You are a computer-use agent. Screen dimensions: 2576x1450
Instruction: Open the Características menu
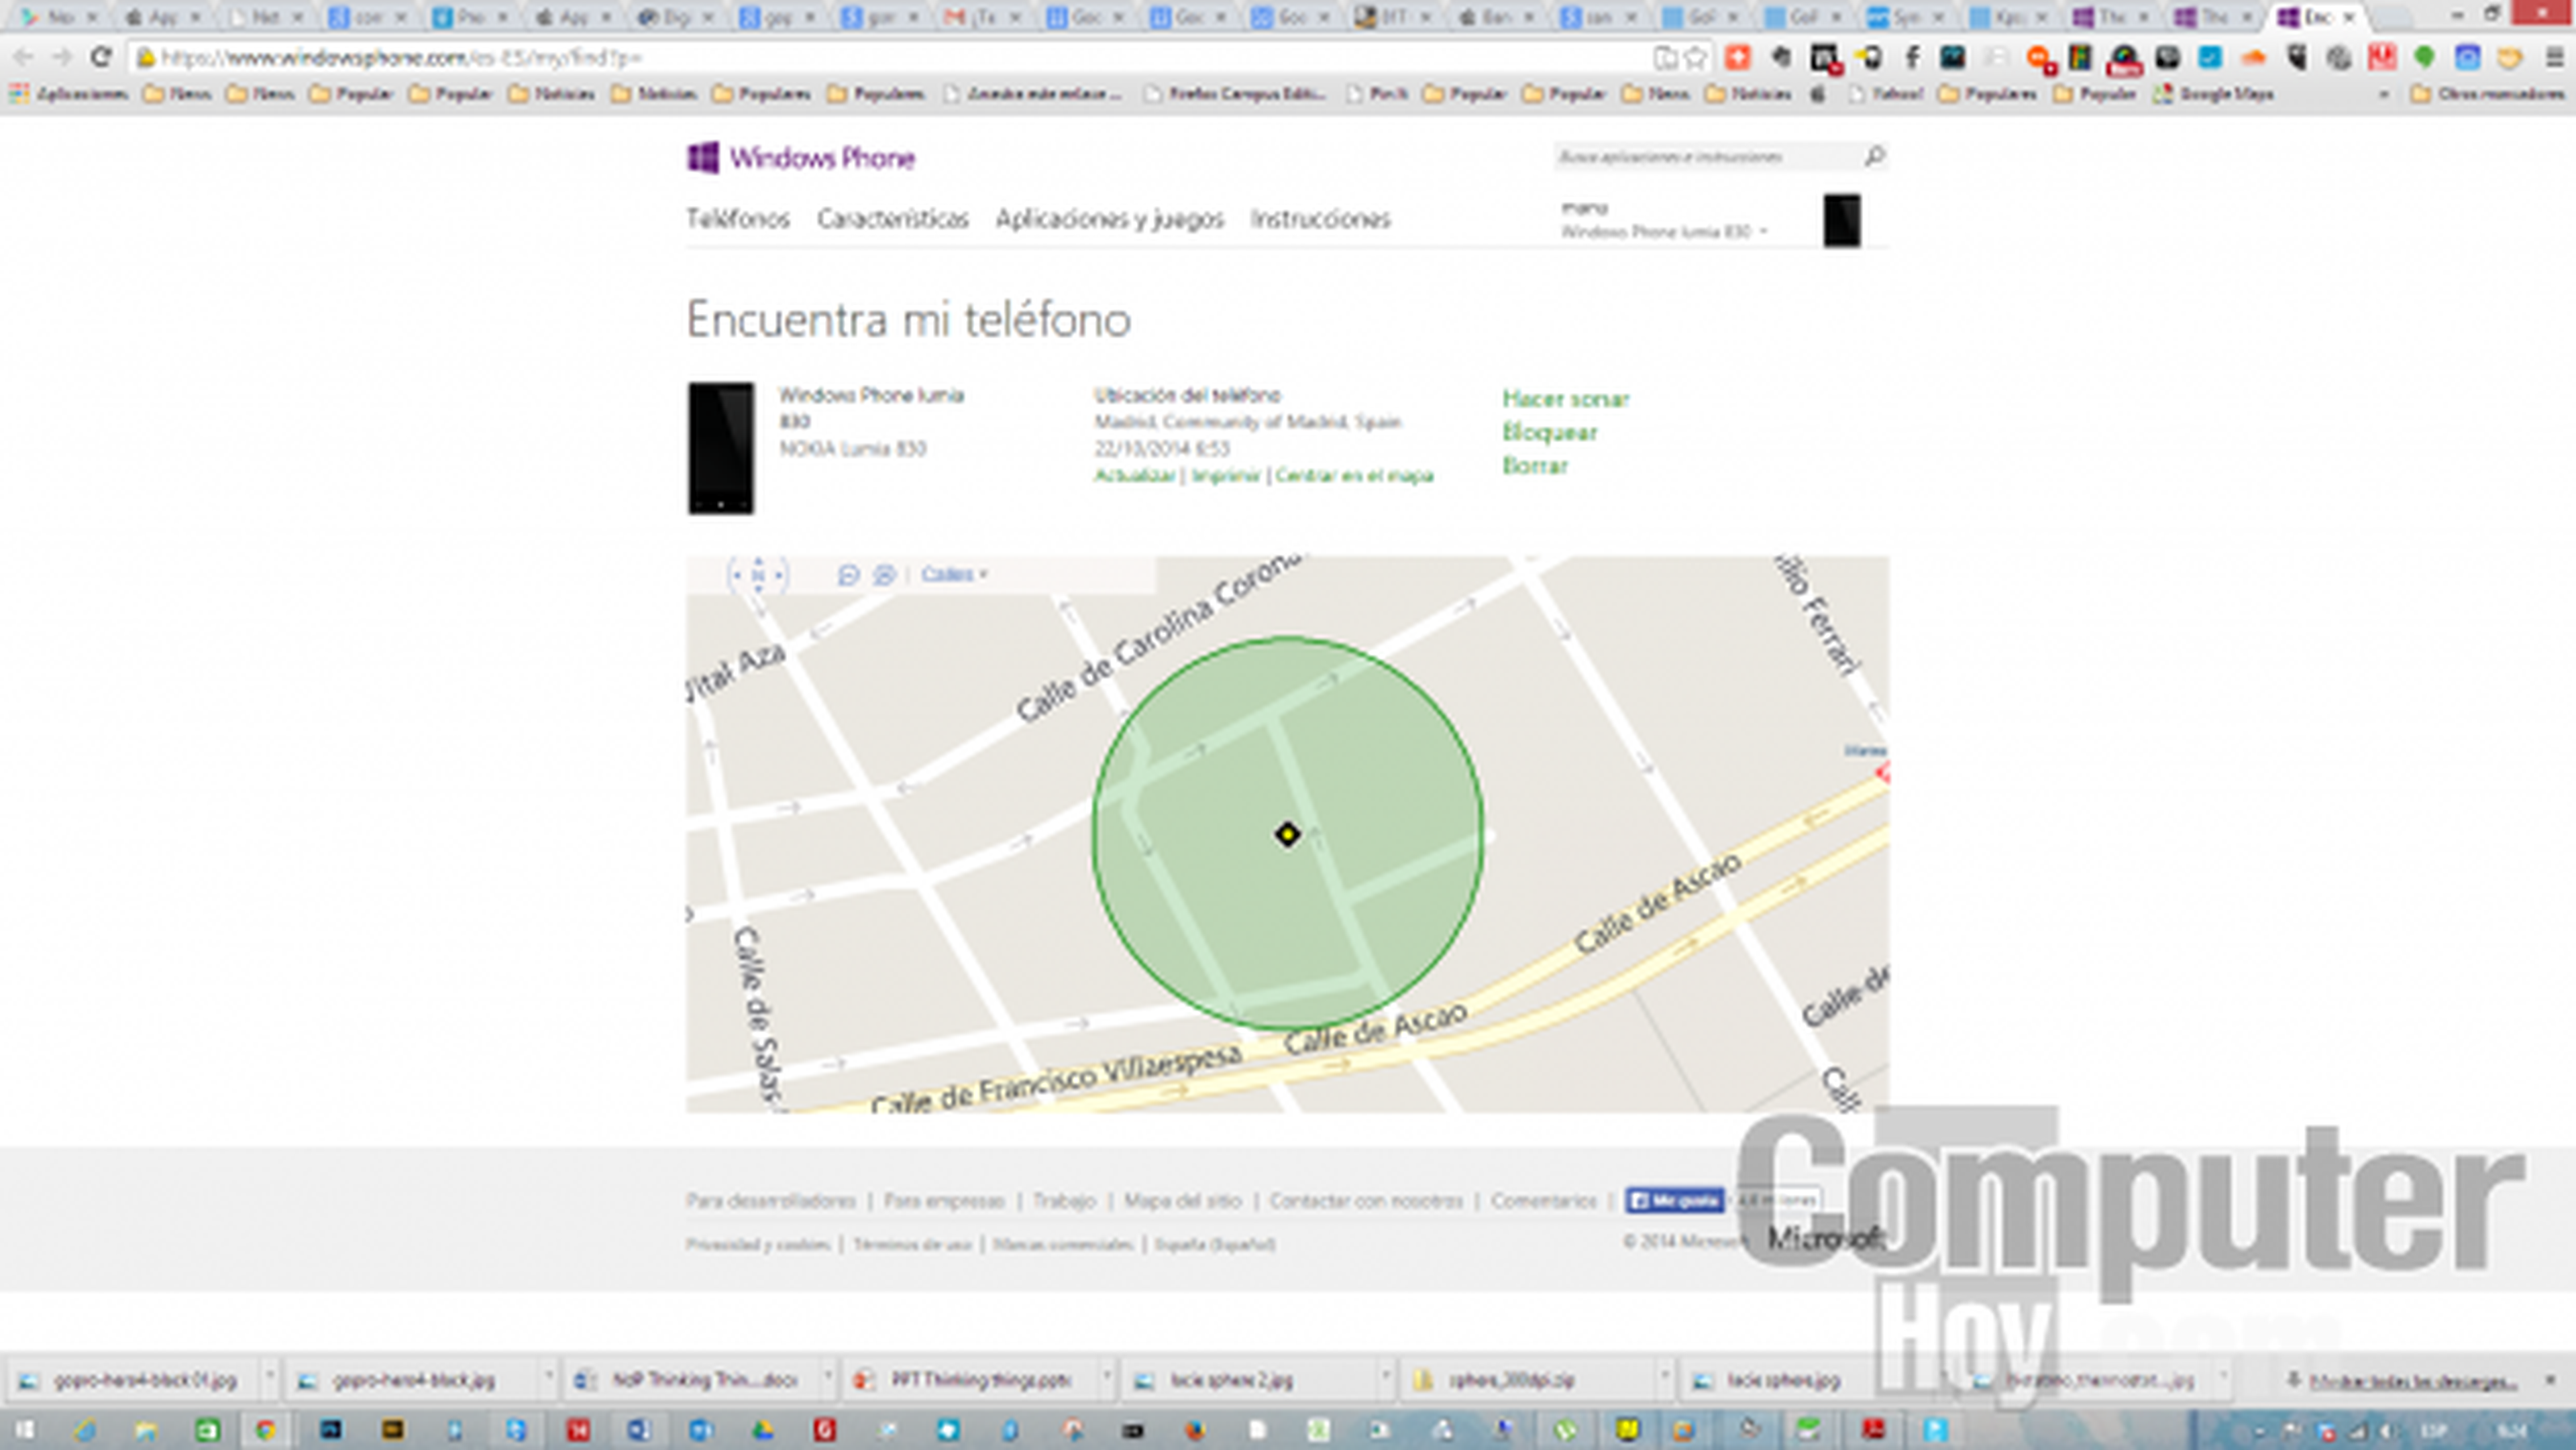pyautogui.click(x=893, y=219)
